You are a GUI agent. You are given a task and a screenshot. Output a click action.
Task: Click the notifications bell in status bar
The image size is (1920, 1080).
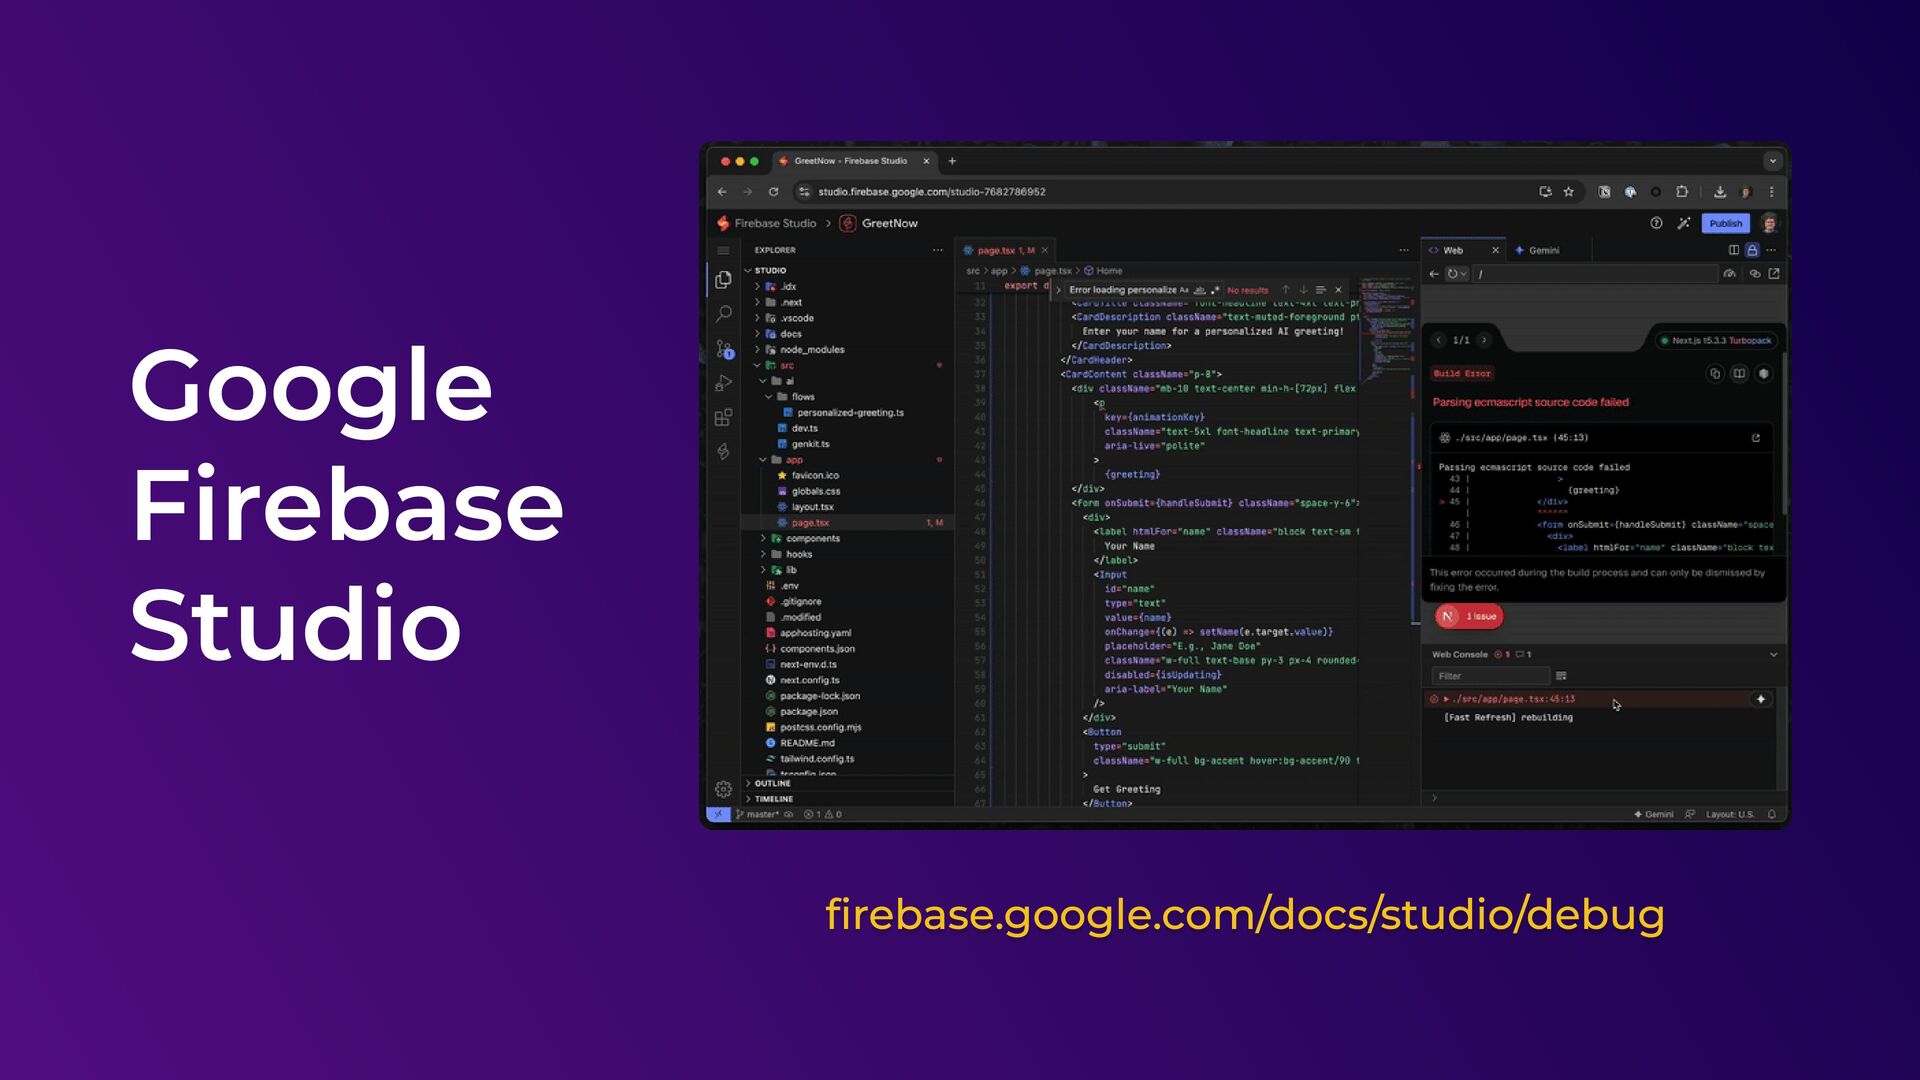click(1772, 814)
